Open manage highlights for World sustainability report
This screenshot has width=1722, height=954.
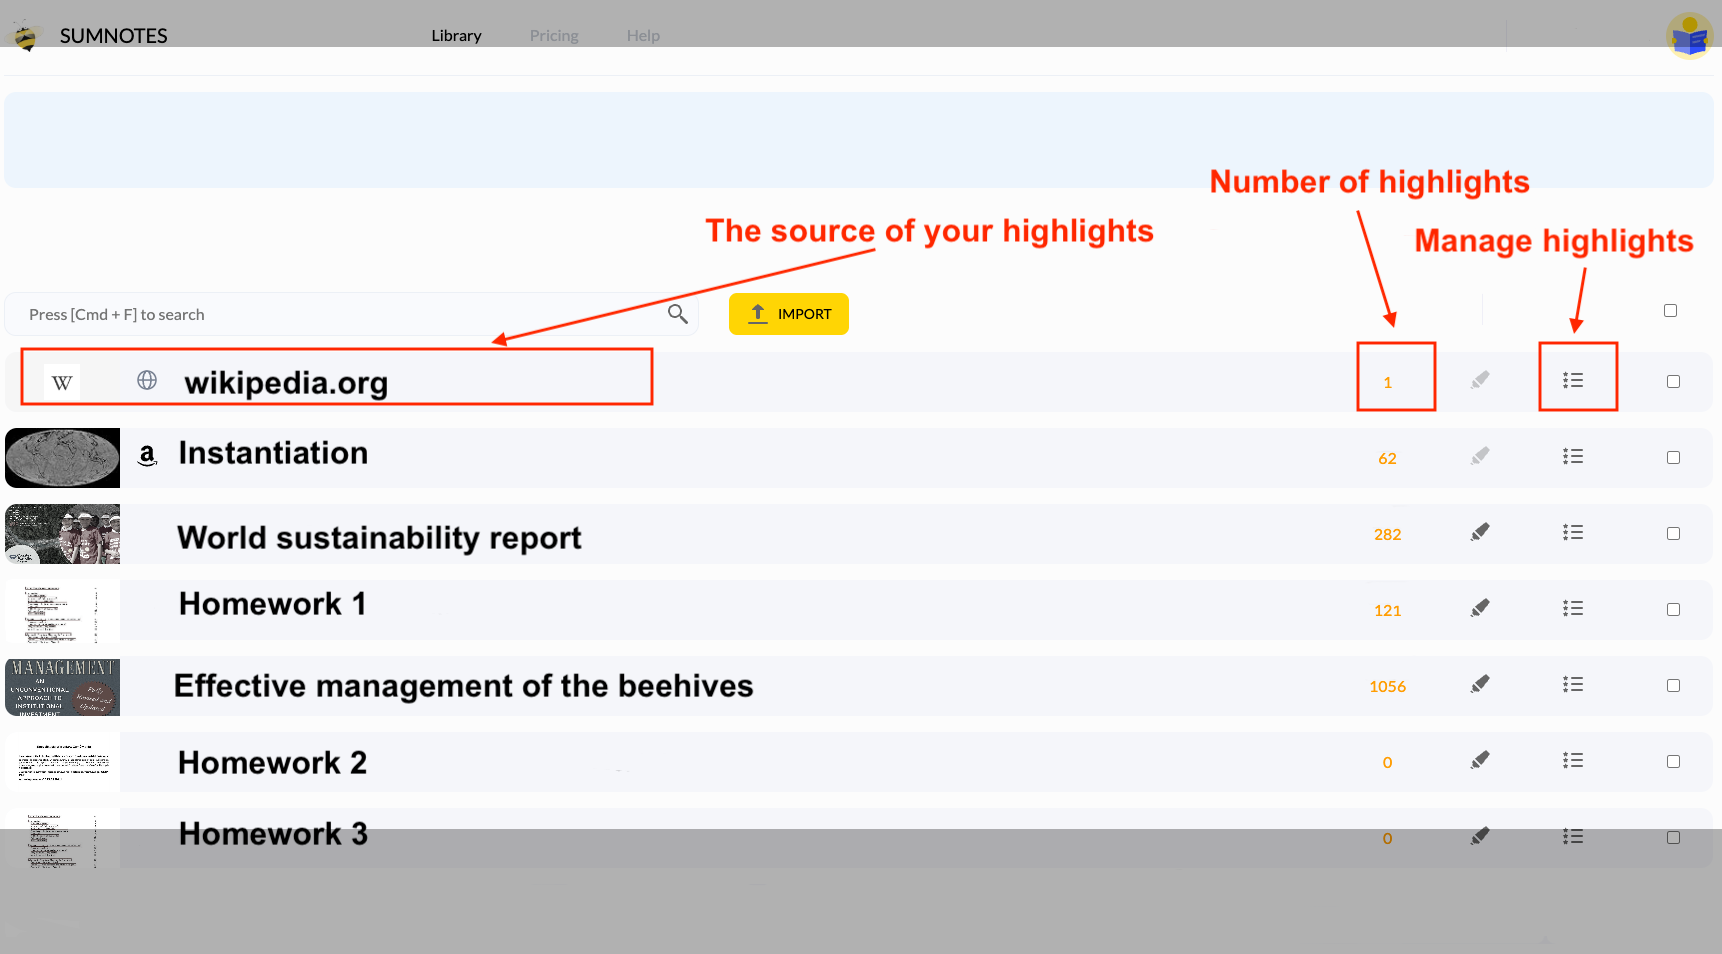(1573, 532)
